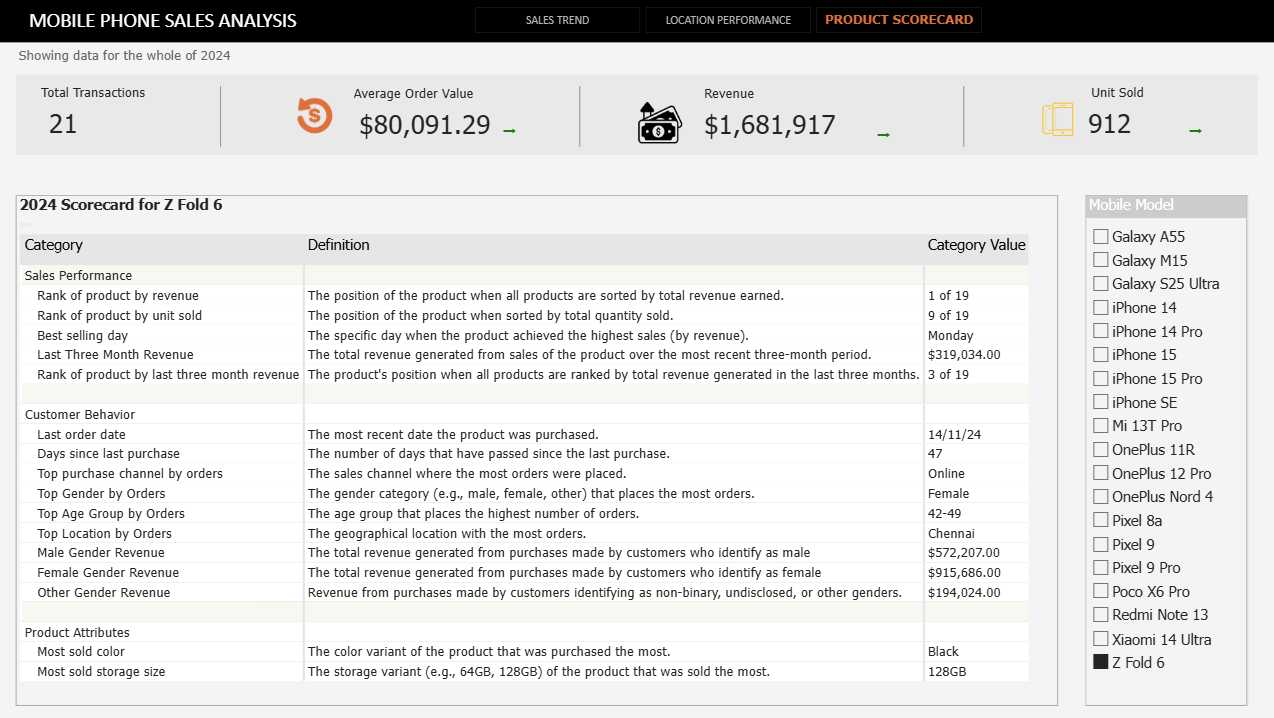The image size is (1274, 718).
Task: Check the iPhone 15 Pro checkbox
Action: (1101, 379)
